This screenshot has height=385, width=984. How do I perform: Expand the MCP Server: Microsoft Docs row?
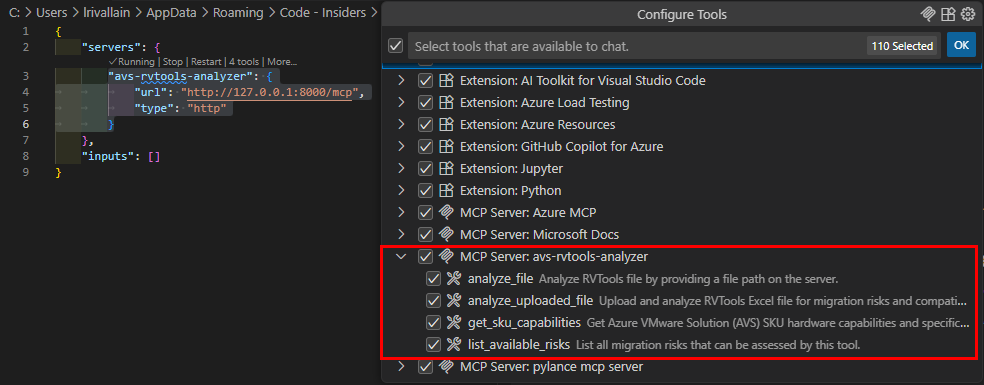coord(402,234)
